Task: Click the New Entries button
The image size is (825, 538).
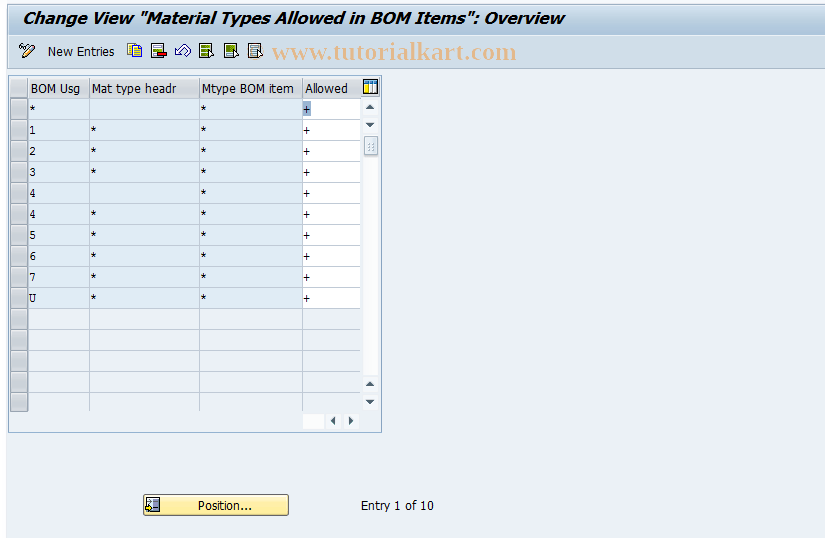Action: pos(81,52)
